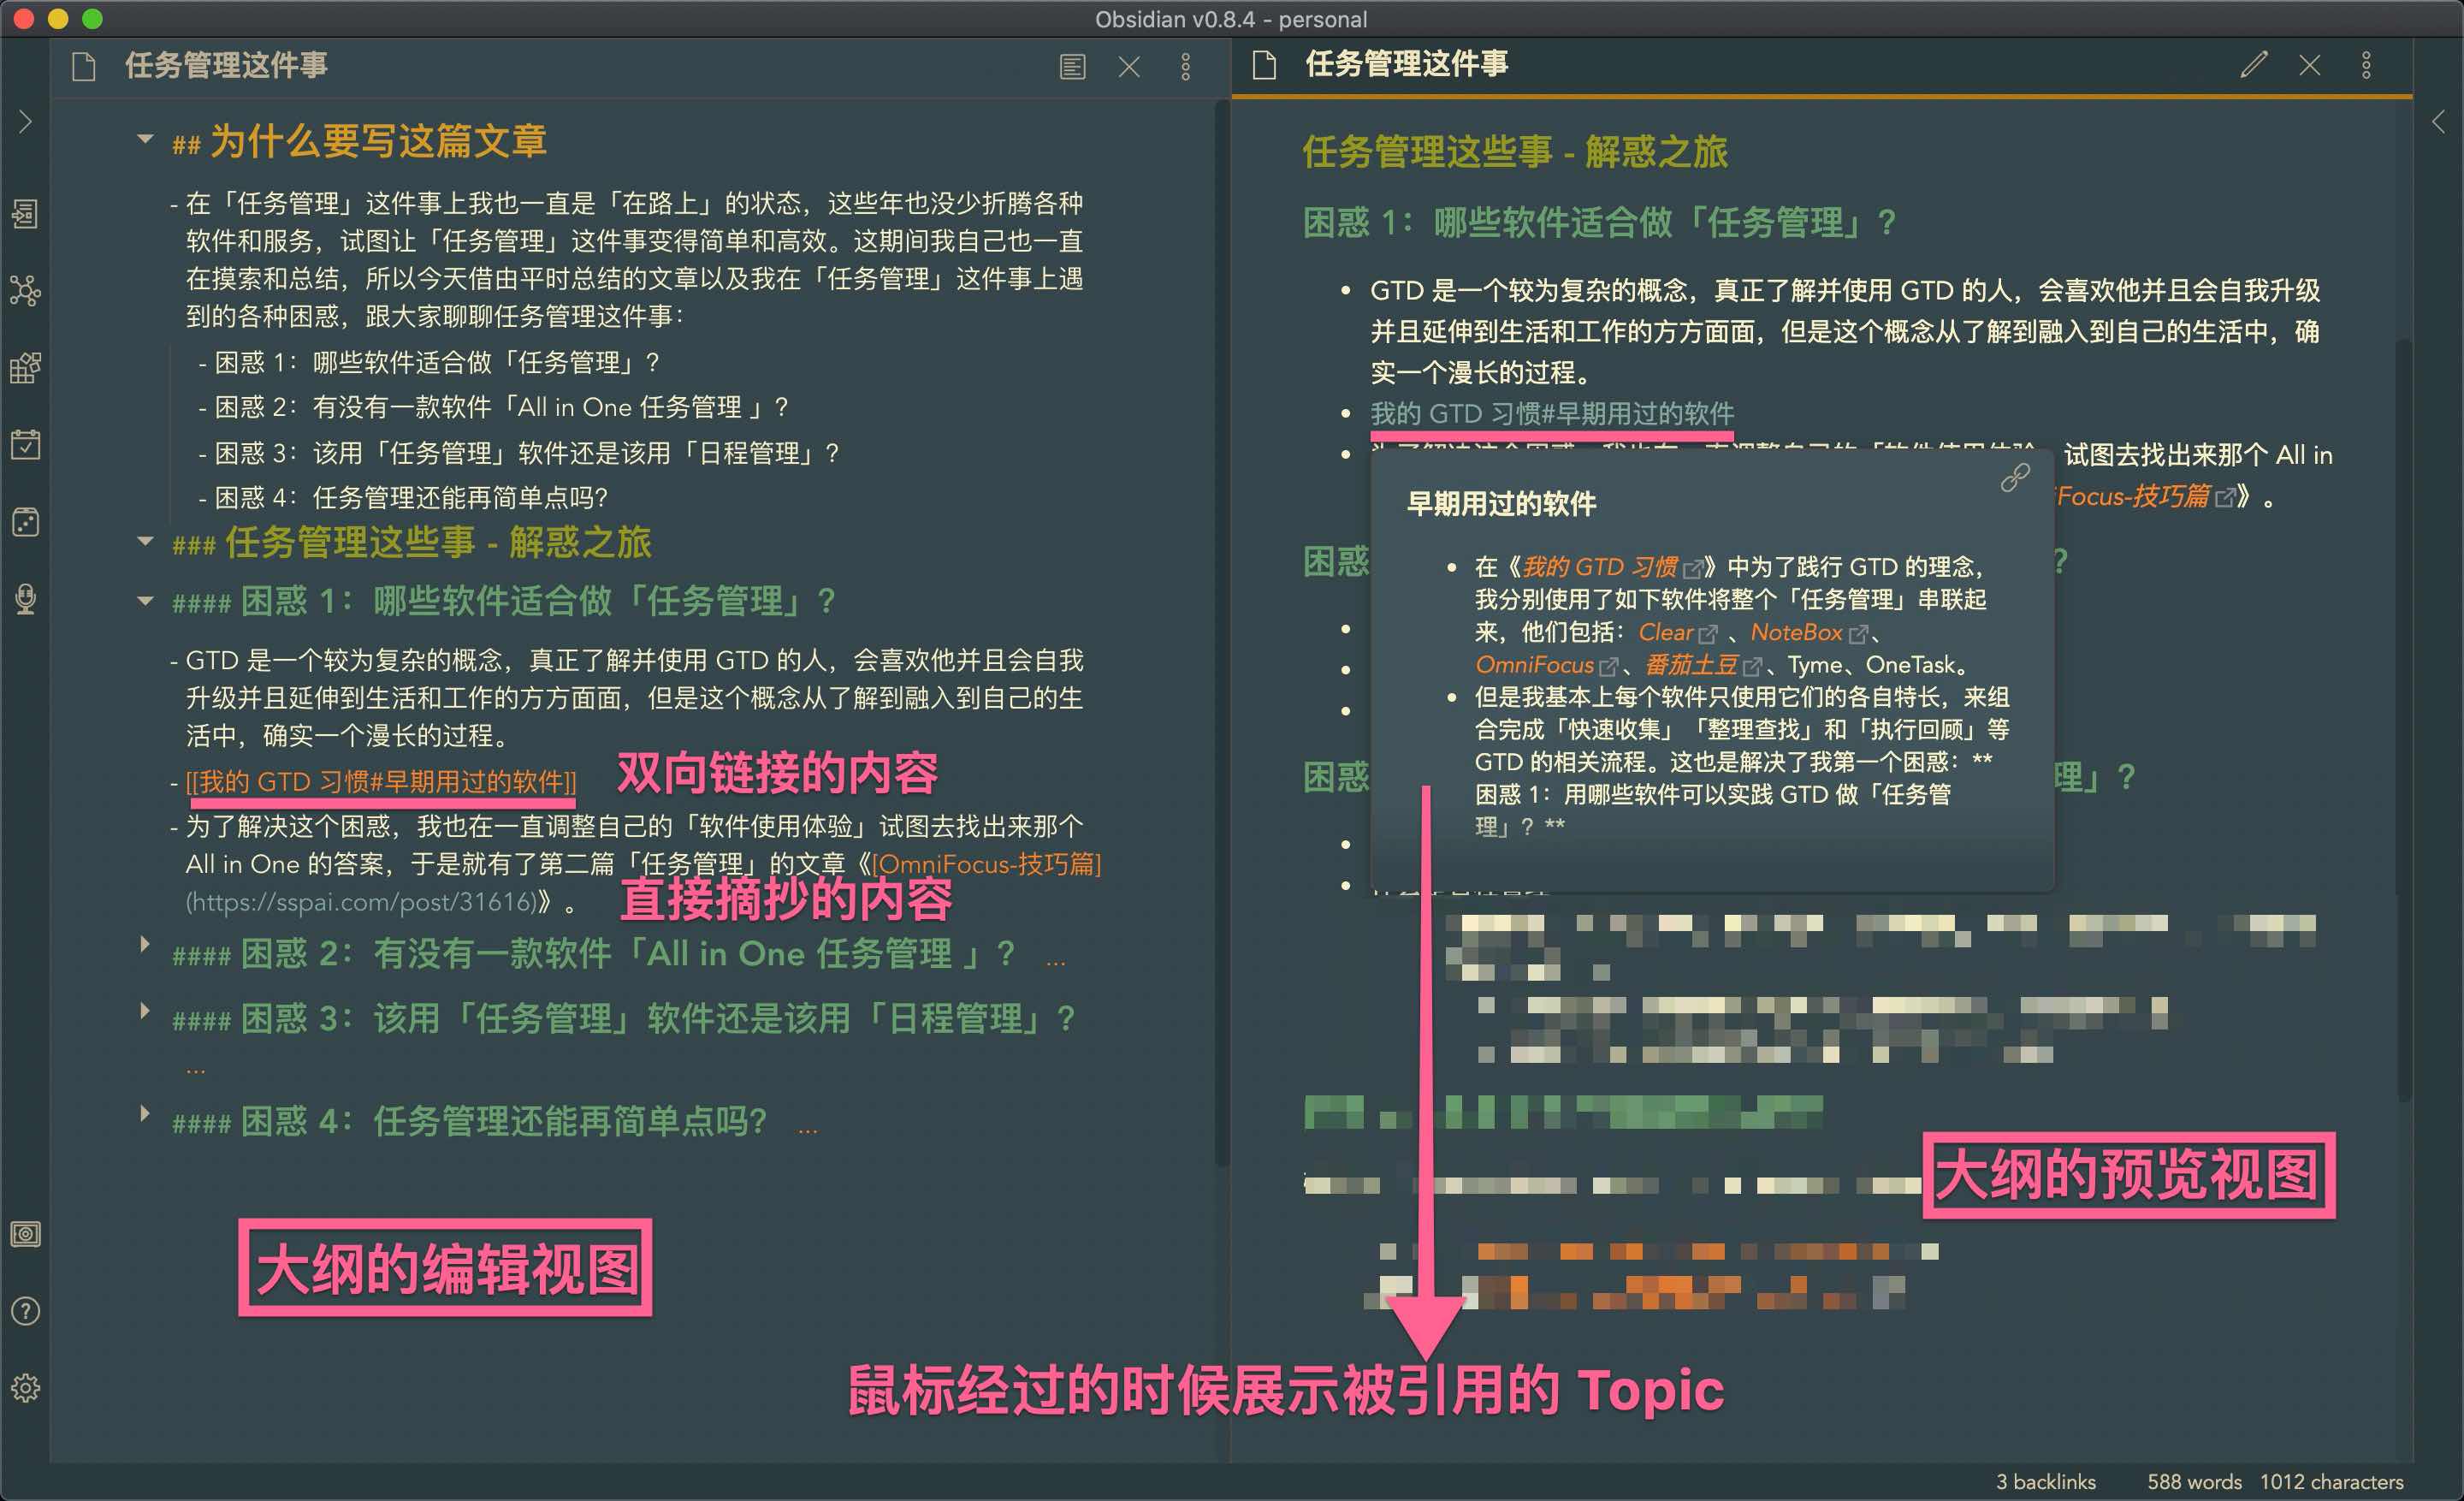Screen dimensions: 2464x1501
Task: Switch left pane to preview mode
Action: pos(1072,67)
